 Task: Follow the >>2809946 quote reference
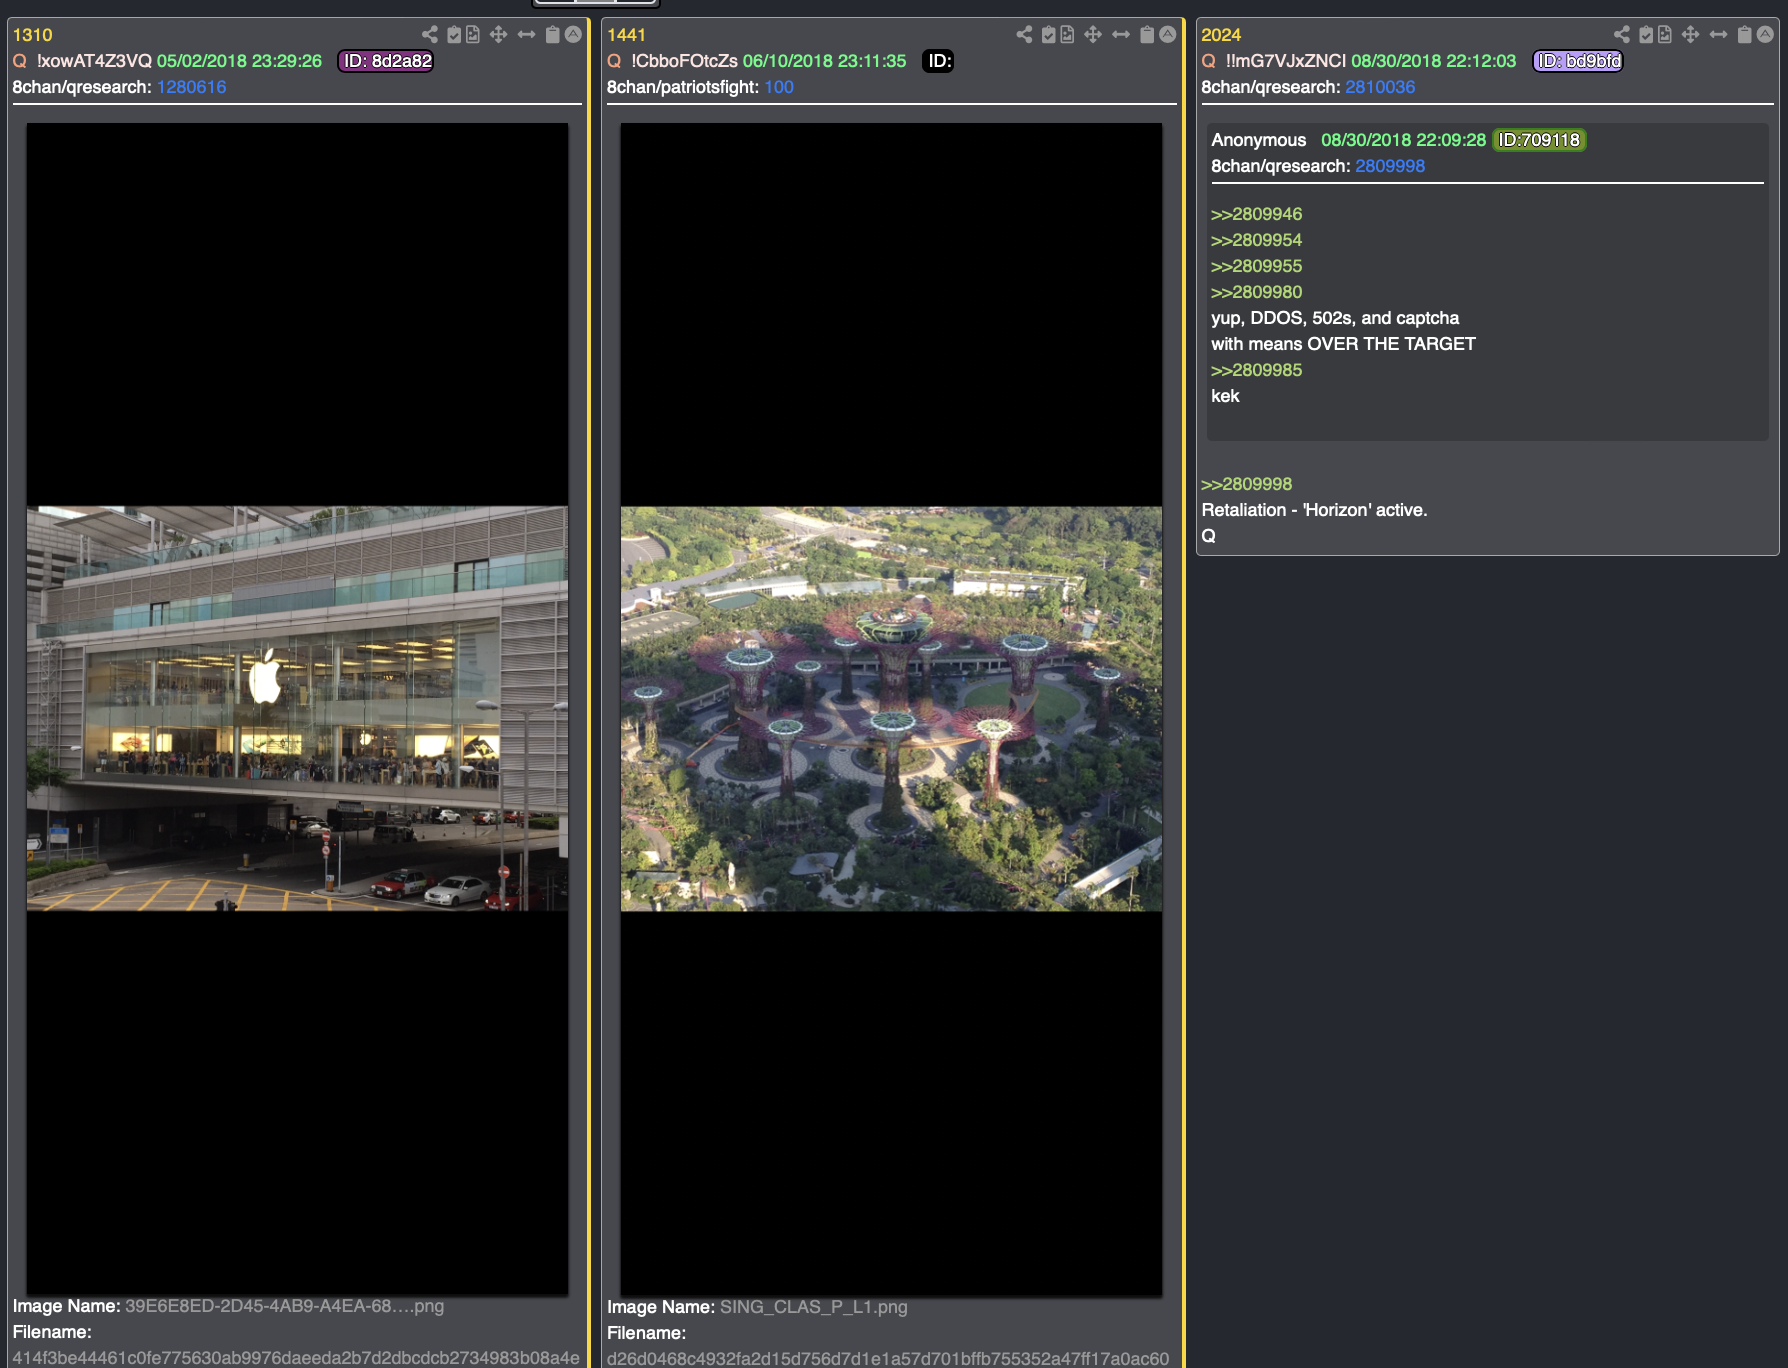(1256, 214)
